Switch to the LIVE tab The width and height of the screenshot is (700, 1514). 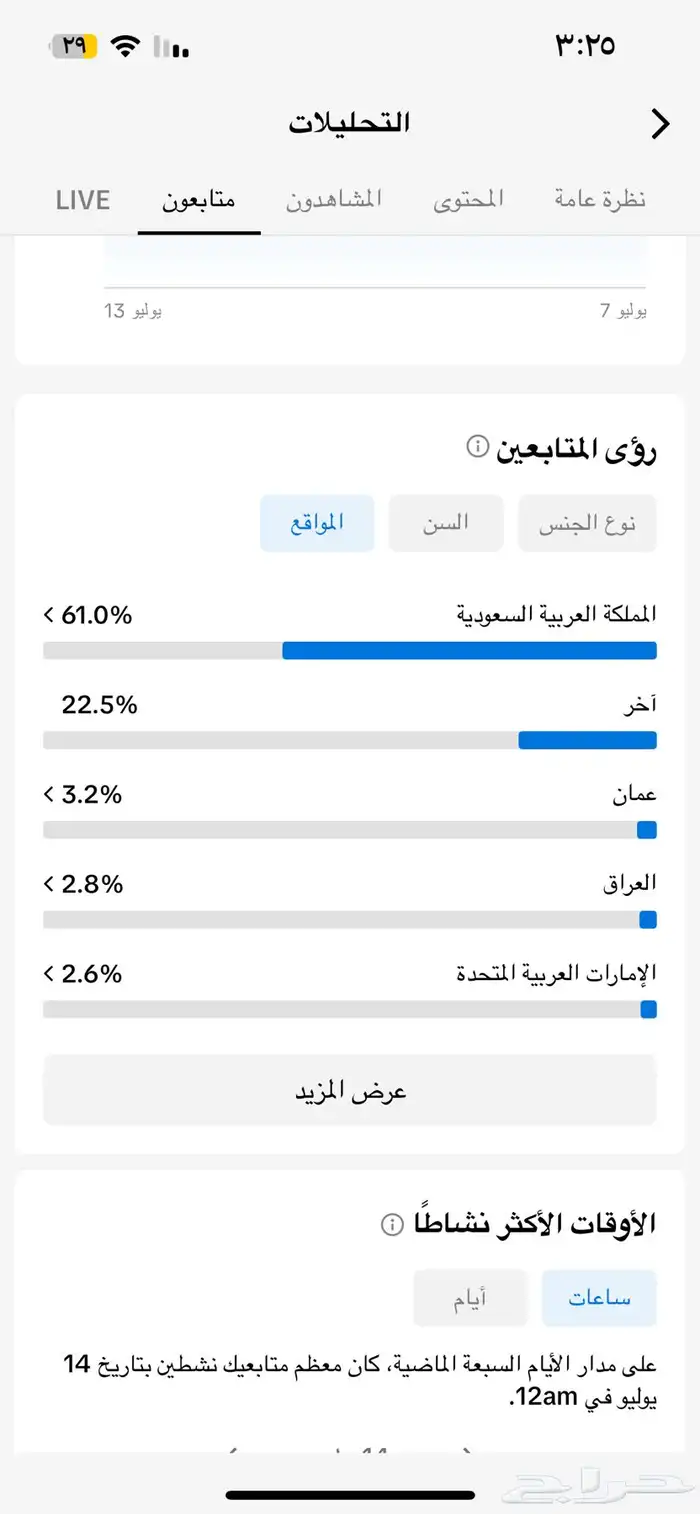pyautogui.click(x=82, y=200)
